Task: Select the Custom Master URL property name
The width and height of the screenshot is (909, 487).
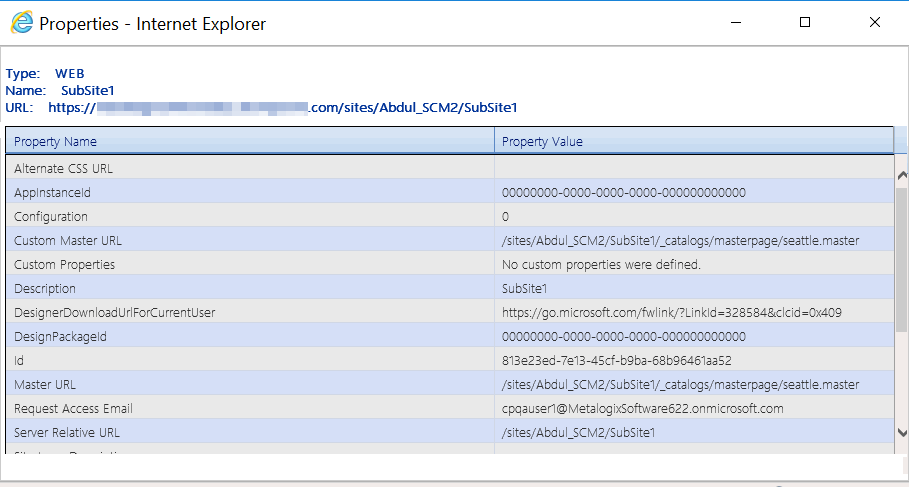Action: (x=68, y=240)
